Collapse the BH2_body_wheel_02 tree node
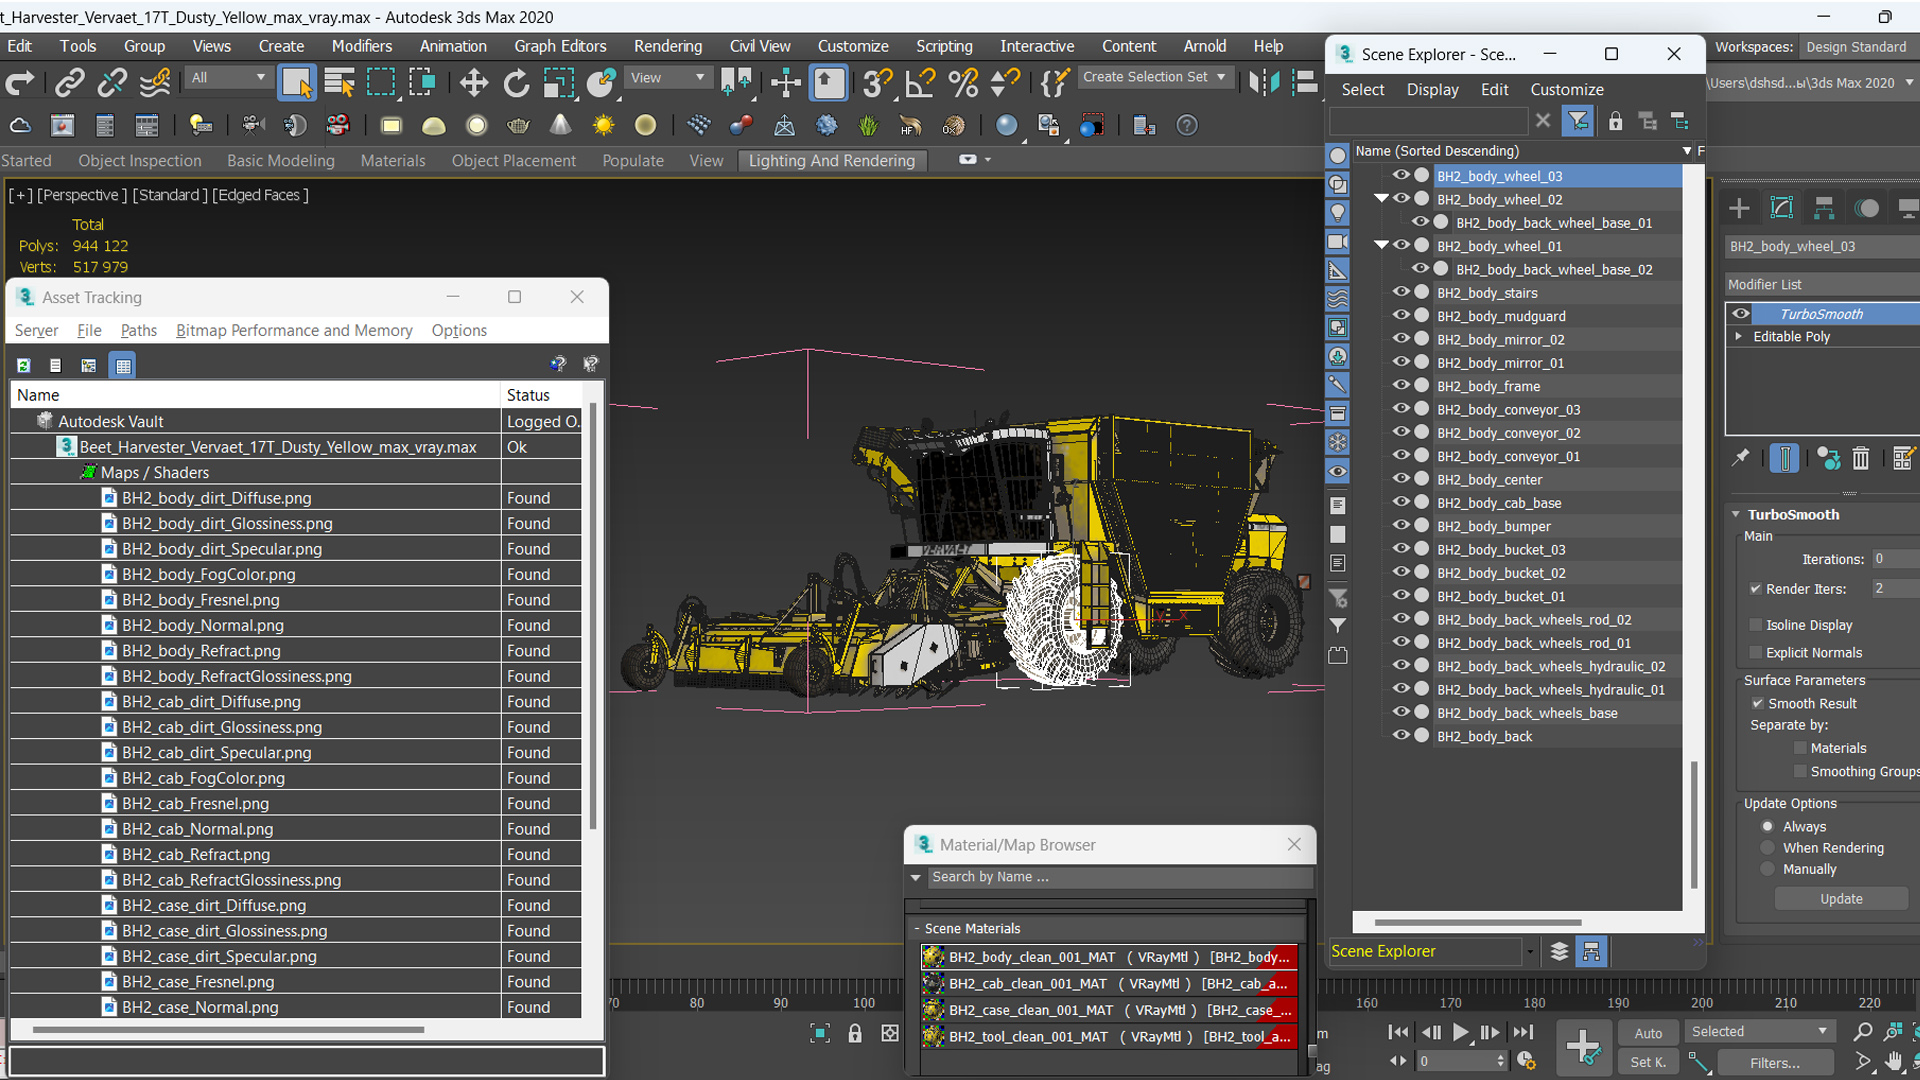Viewport: 1920px width, 1080px height. pos(1381,199)
